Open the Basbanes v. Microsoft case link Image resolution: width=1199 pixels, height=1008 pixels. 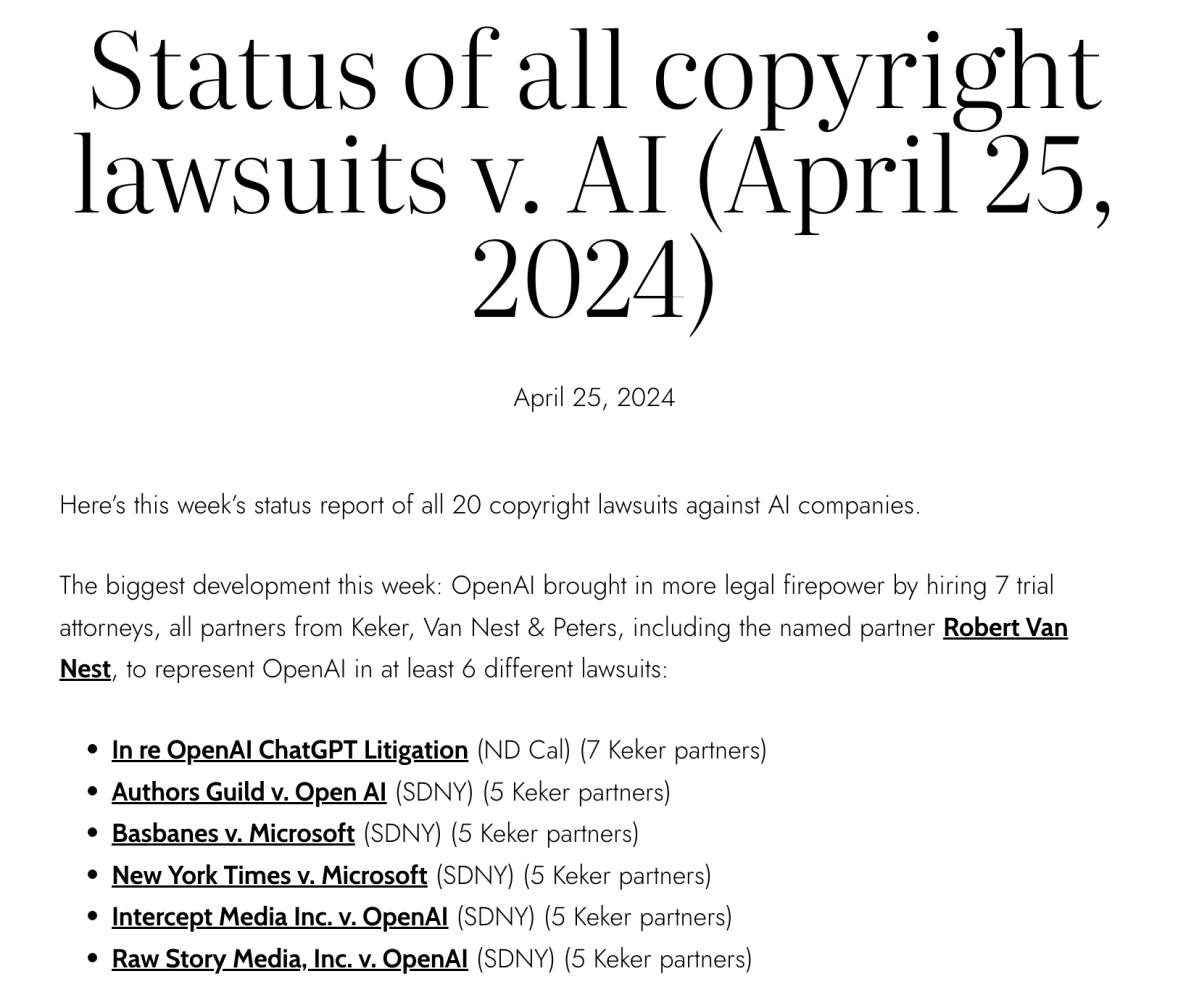pos(233,834)
